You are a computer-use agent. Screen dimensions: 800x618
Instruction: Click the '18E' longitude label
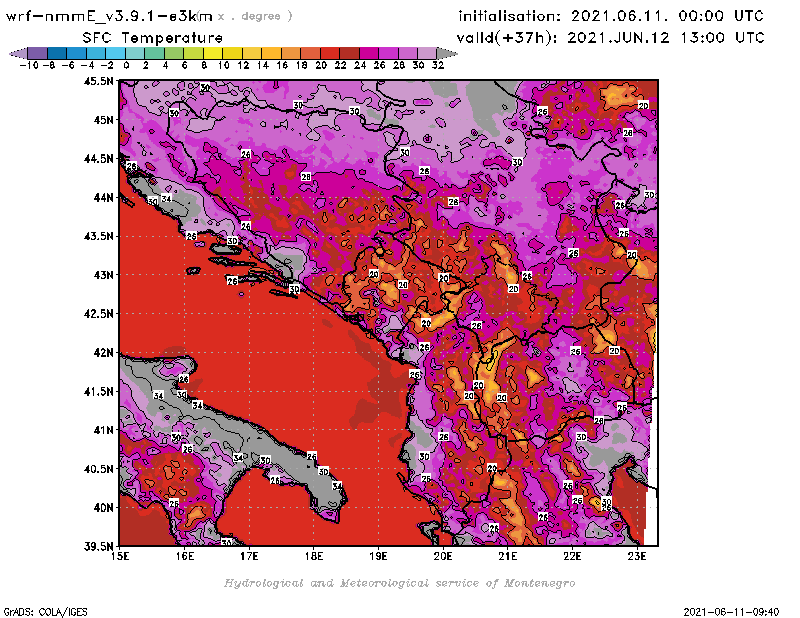[314, 556]
